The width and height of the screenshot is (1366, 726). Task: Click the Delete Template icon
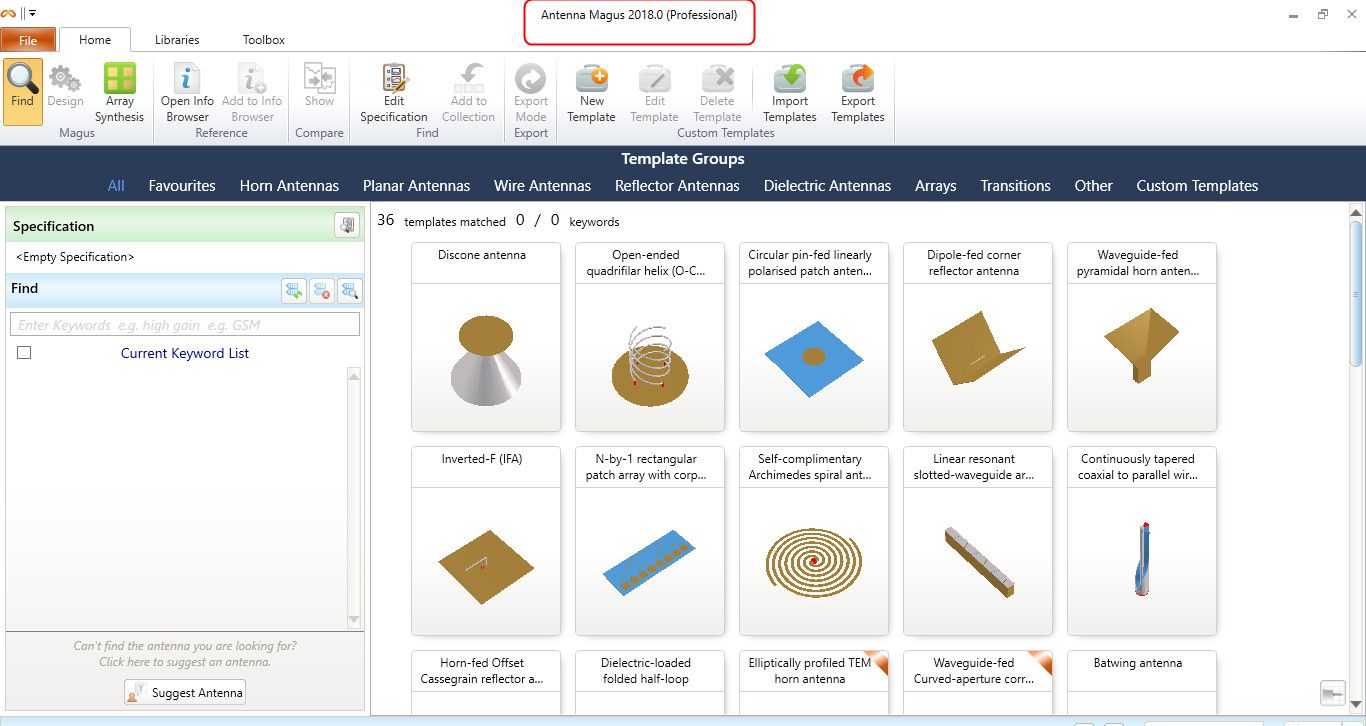(718, 79)
